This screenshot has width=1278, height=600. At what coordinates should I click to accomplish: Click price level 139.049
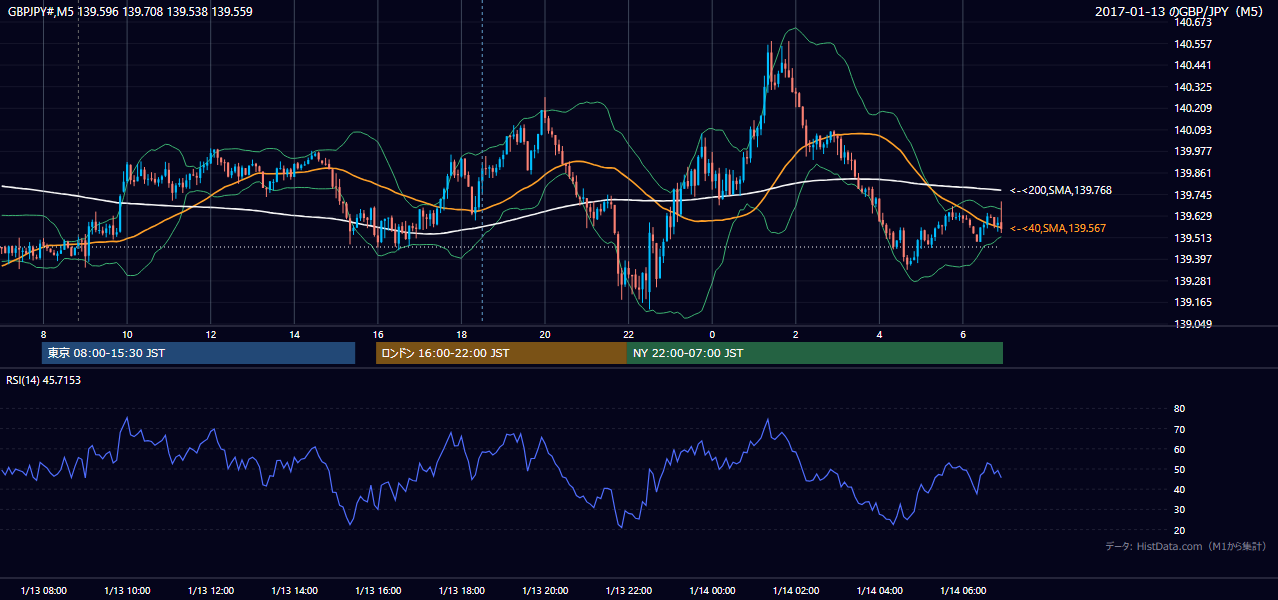[1193, 324]
